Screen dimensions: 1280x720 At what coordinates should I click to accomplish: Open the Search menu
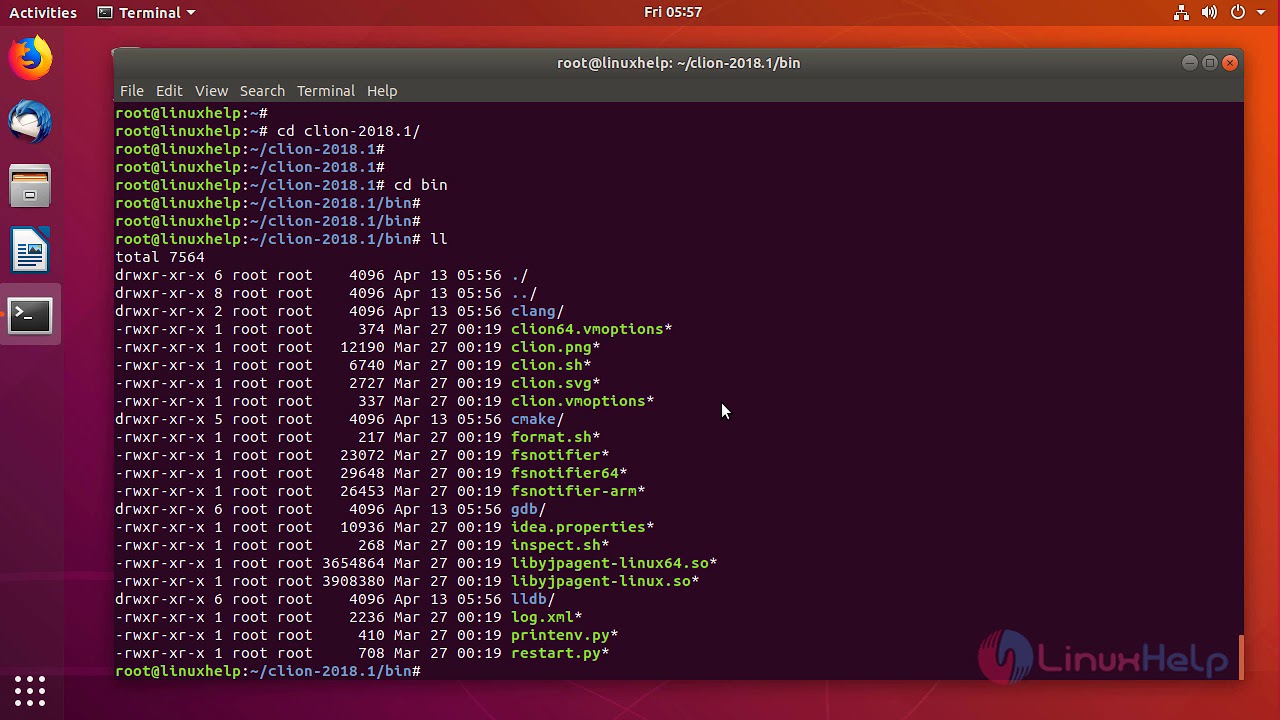[x=262, y=91]
